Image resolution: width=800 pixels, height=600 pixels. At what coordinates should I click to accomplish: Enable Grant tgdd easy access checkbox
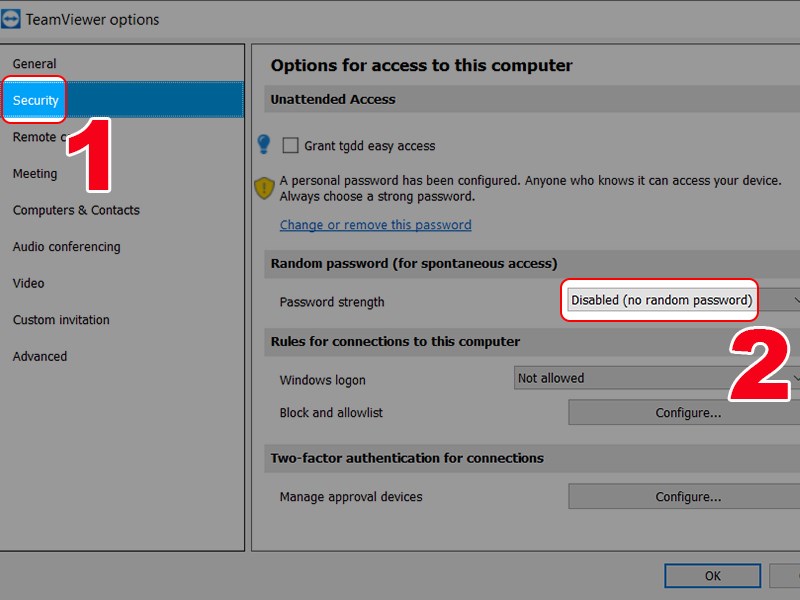point(290,145)
